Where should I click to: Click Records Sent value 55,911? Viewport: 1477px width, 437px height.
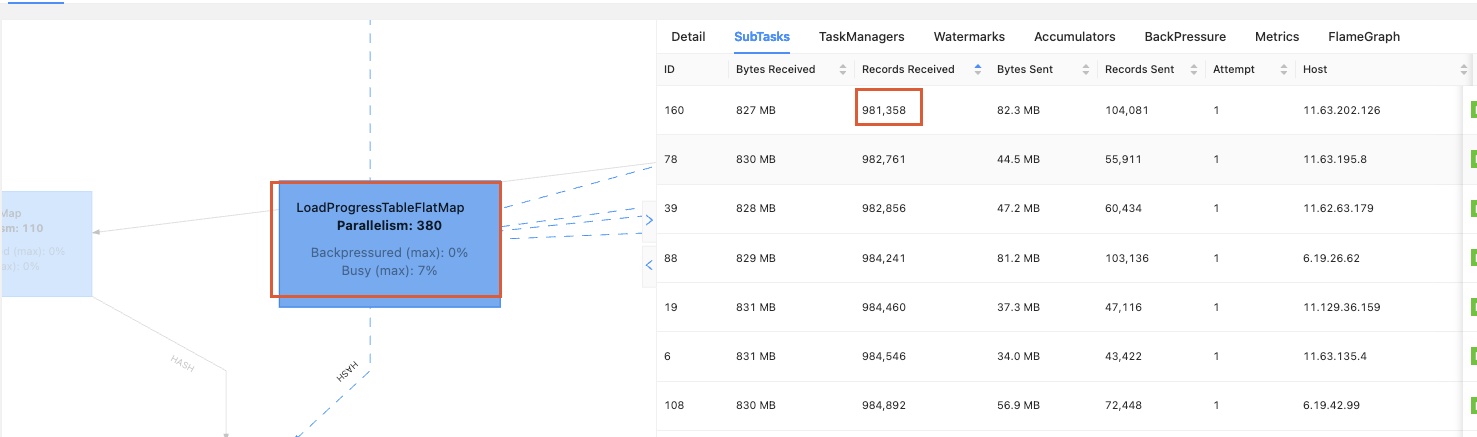click(x=1122, y=159)
